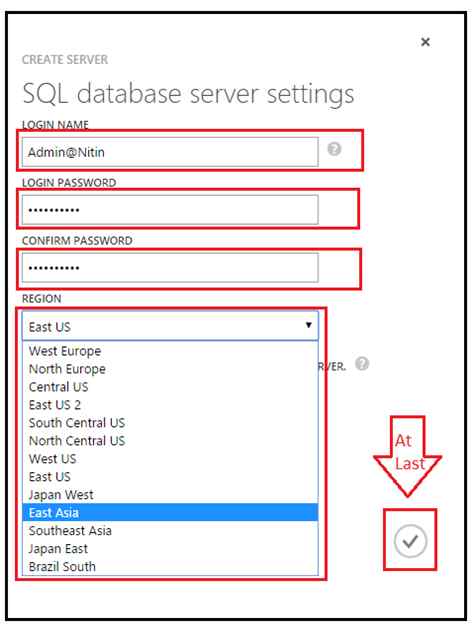The image size is (474, 628).
Task: Pick South Central US region
Action: coord(170,423)
